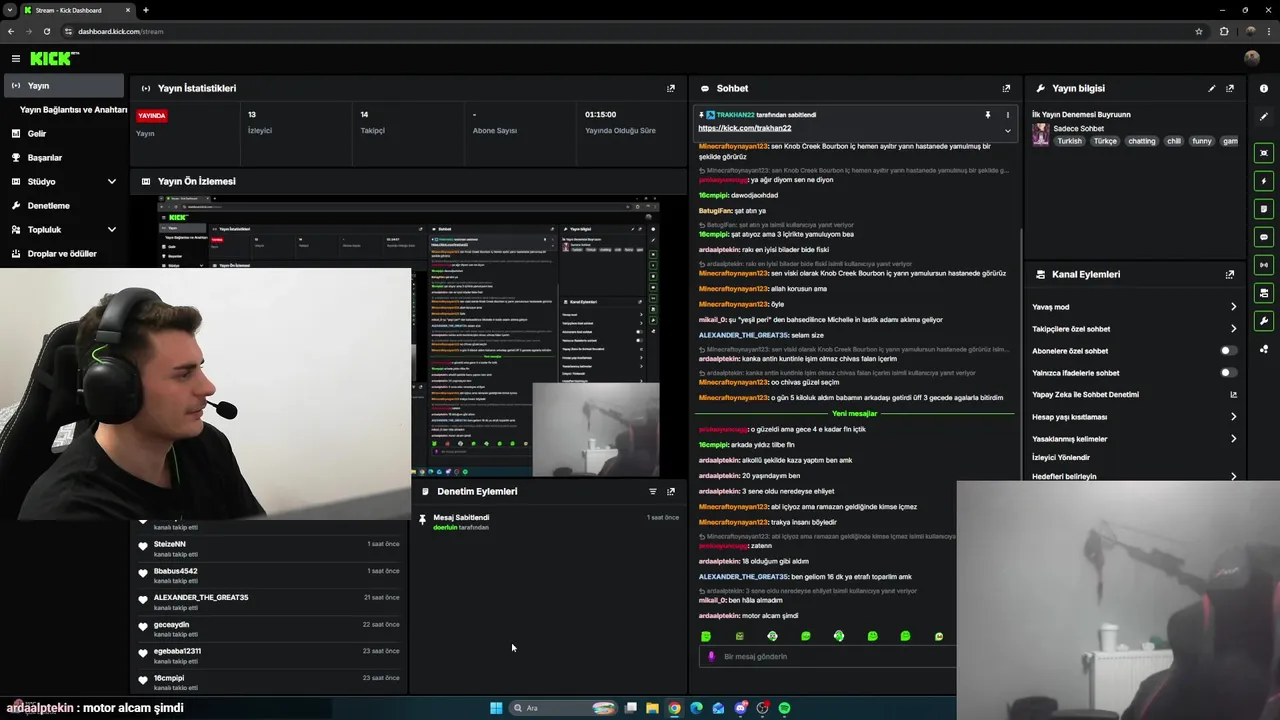1280x720 pixels.
Task: Open the Chrome tab search dropdown
Action: coord(10,10)
